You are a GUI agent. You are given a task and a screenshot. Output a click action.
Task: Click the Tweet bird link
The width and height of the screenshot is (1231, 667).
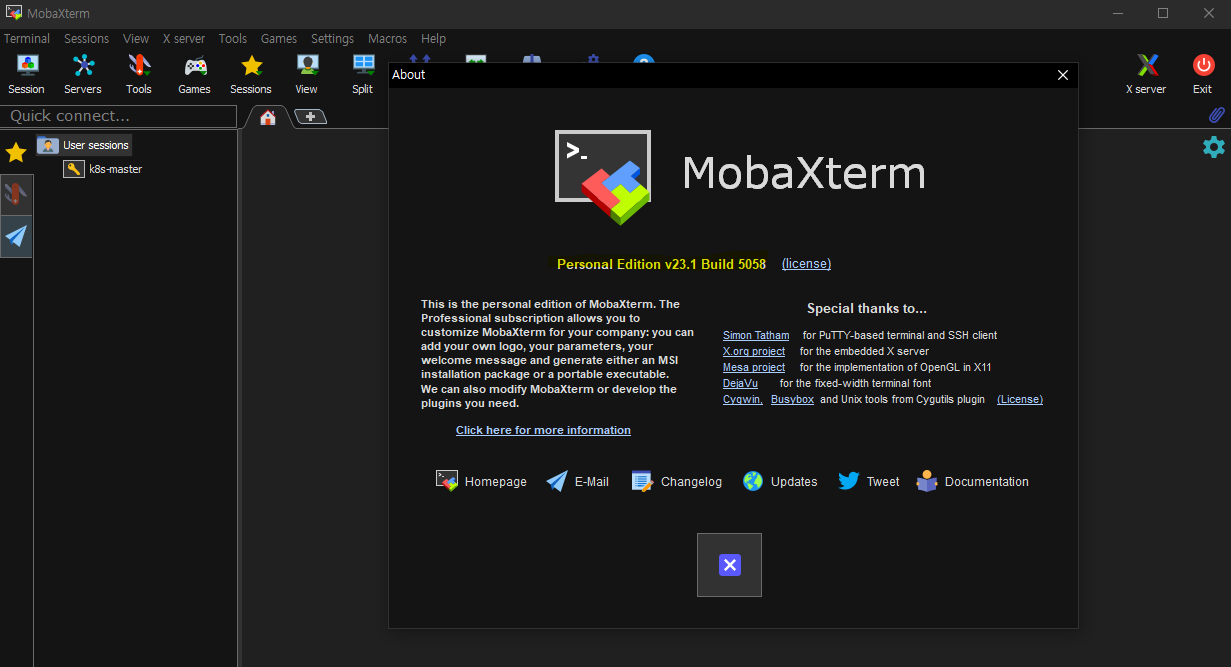point(869,481)
